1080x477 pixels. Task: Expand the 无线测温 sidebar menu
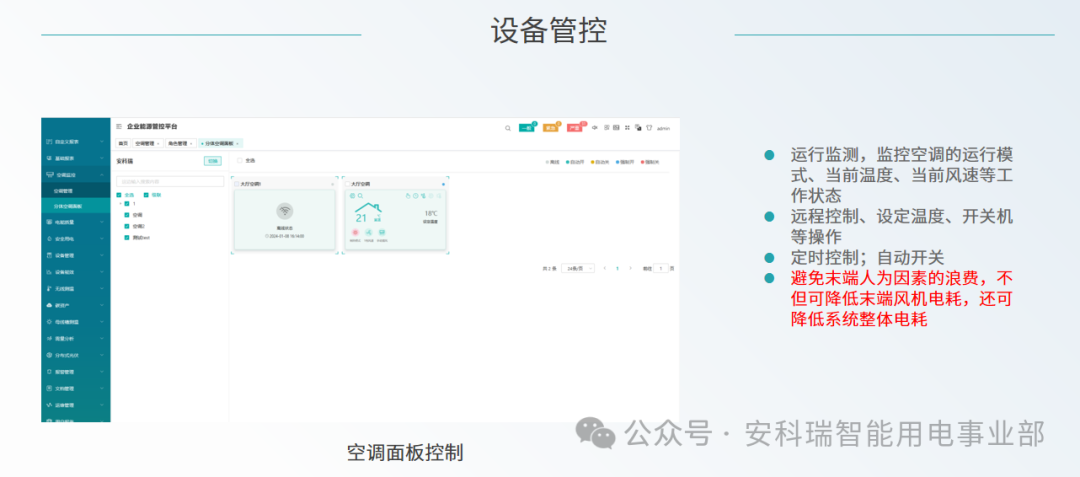point(76,288)
